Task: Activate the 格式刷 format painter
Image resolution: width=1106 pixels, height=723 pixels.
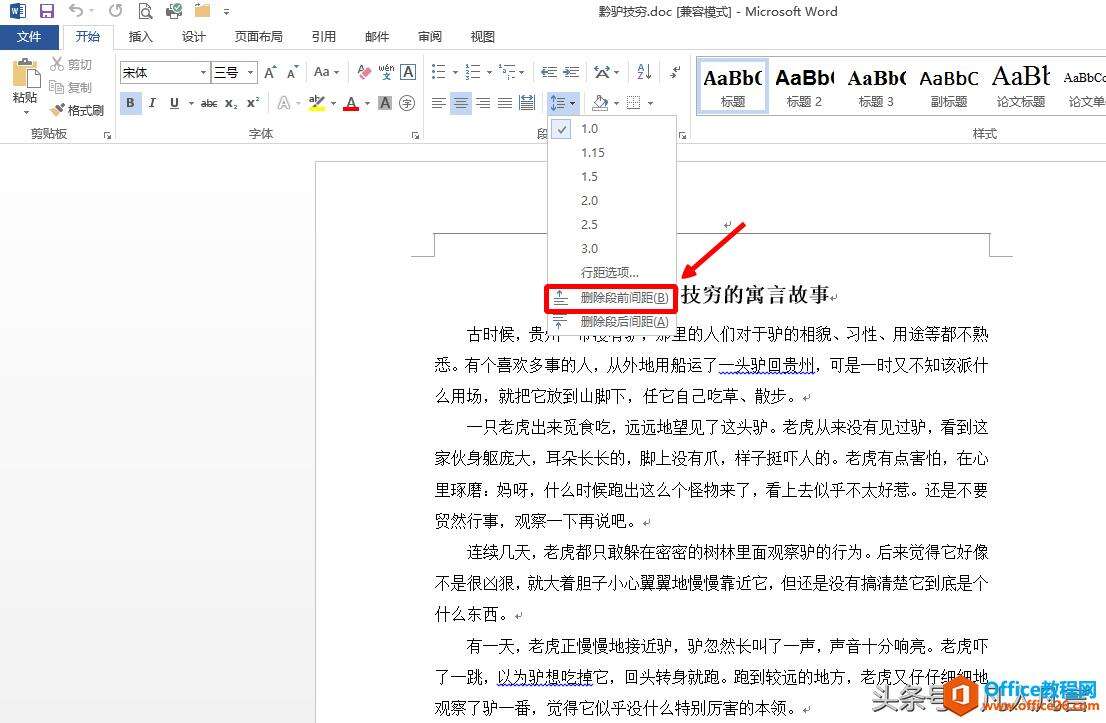Action: tap(78, 110)
